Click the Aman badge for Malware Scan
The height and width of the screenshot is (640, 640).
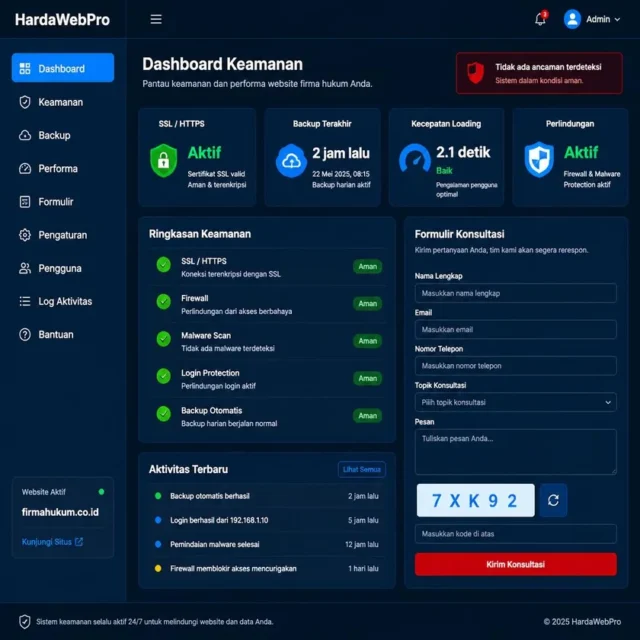(368, 341)
